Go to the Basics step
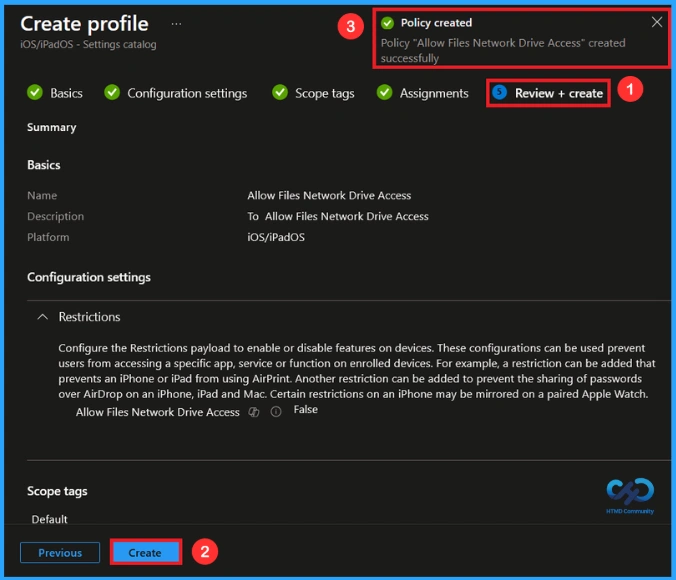 click(66, 93)
